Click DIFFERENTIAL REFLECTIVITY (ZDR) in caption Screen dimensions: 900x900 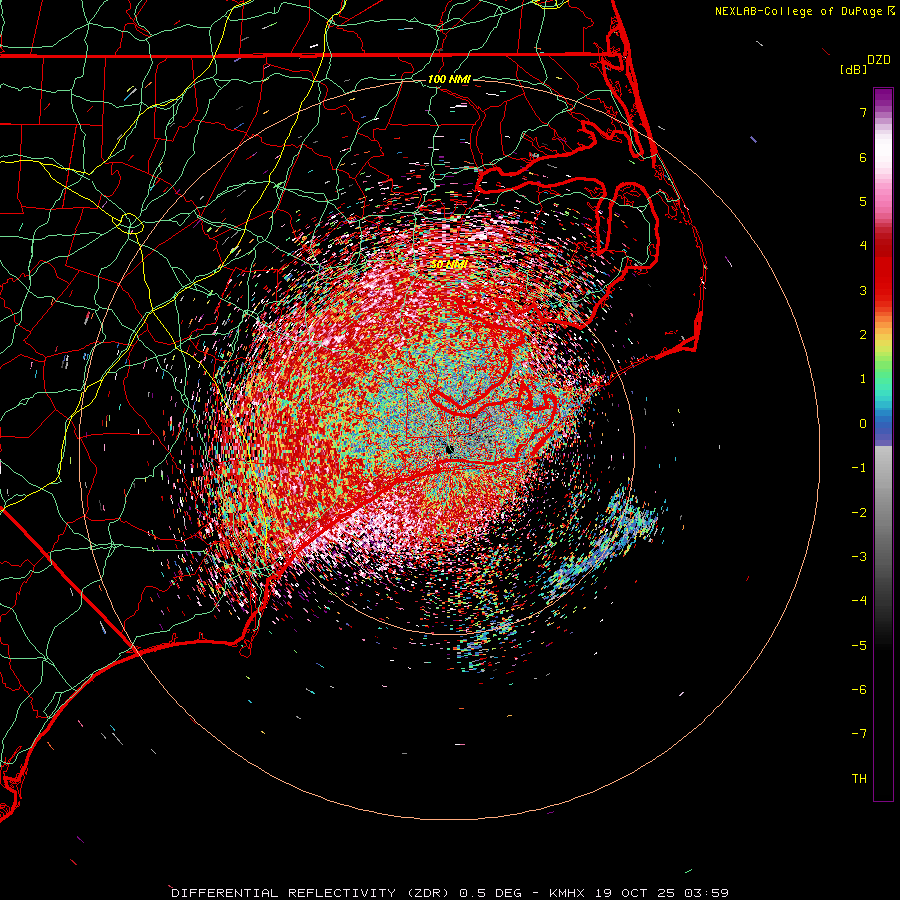[x=312, y=893]
